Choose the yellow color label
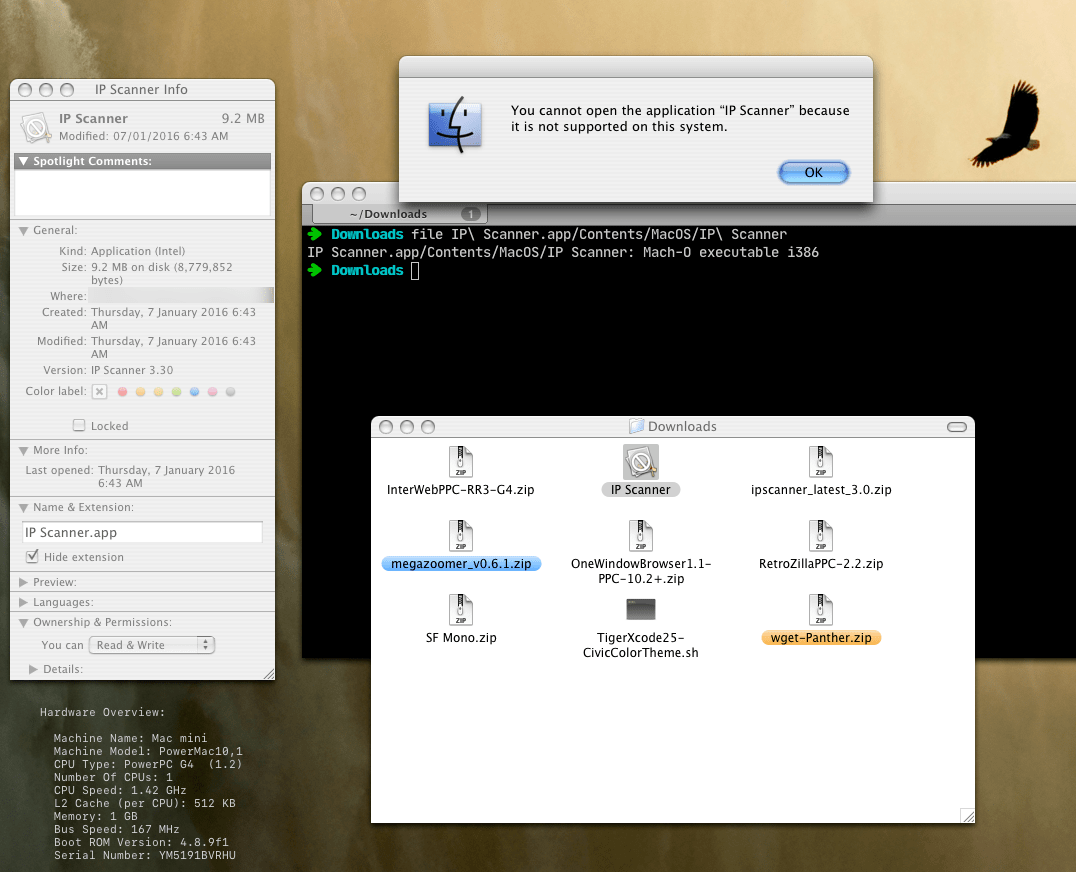1076x872 pixels. tap(158, 392)
